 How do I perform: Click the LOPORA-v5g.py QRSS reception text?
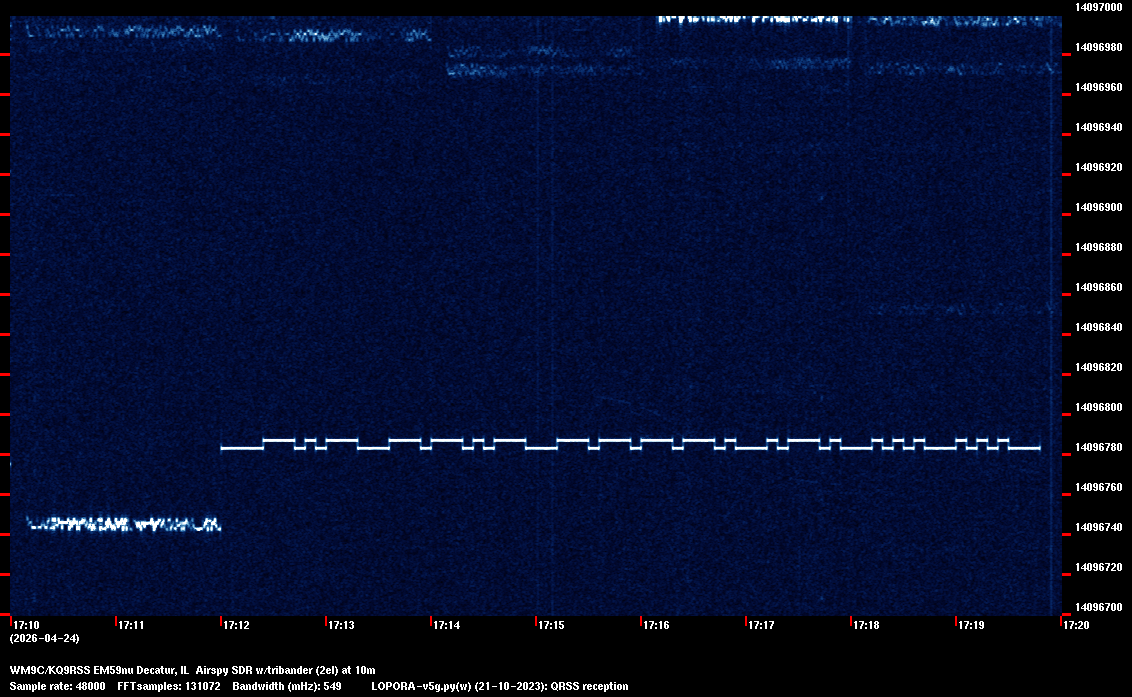499,686
